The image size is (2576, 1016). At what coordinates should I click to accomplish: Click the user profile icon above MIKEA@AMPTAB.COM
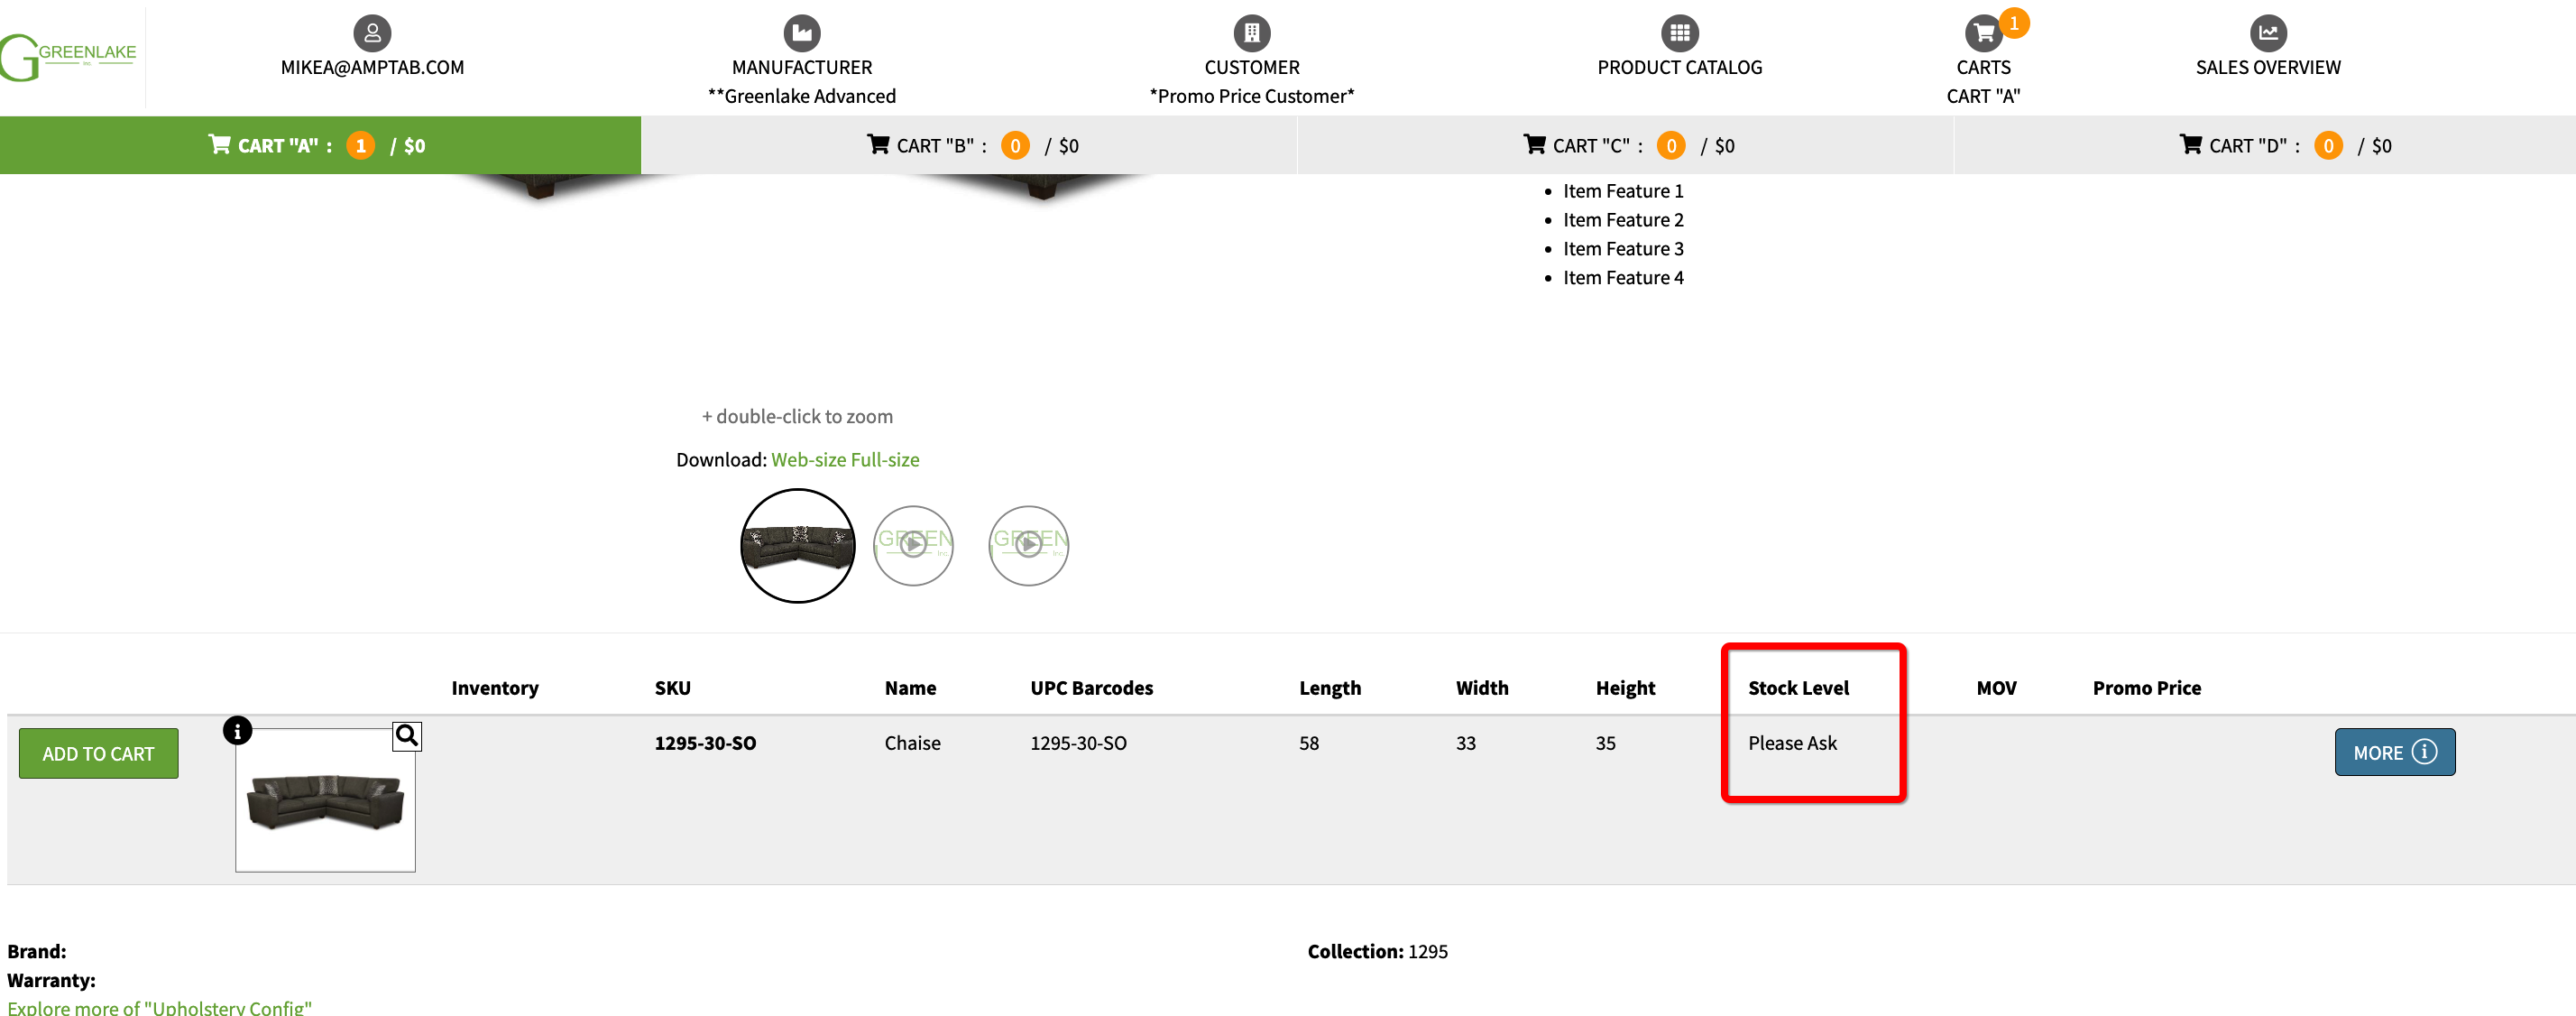[372, 33]
